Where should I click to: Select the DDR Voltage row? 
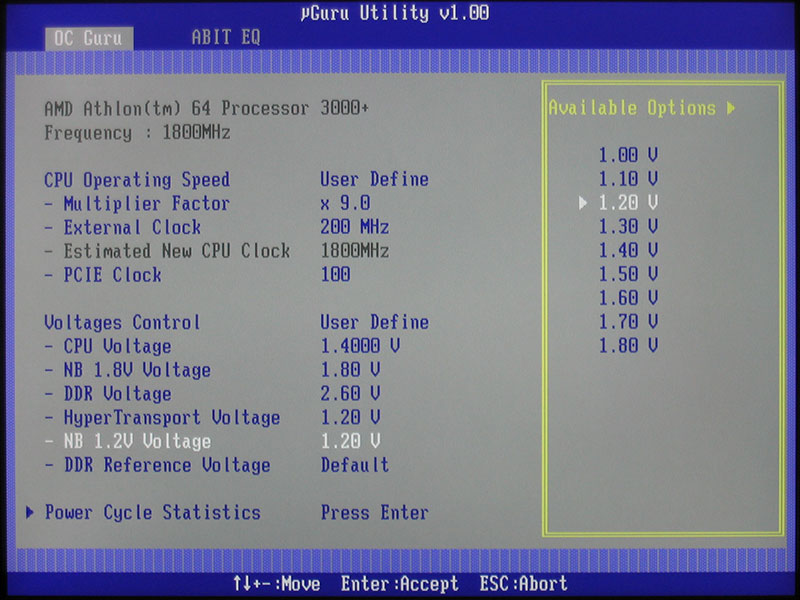coord(108,394)
